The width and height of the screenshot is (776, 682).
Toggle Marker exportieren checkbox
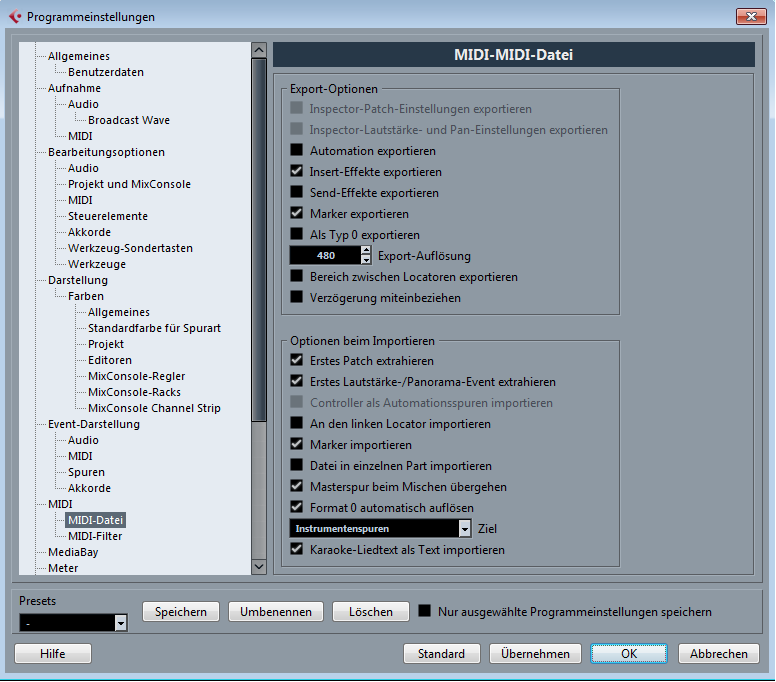[x=296, y=214]
